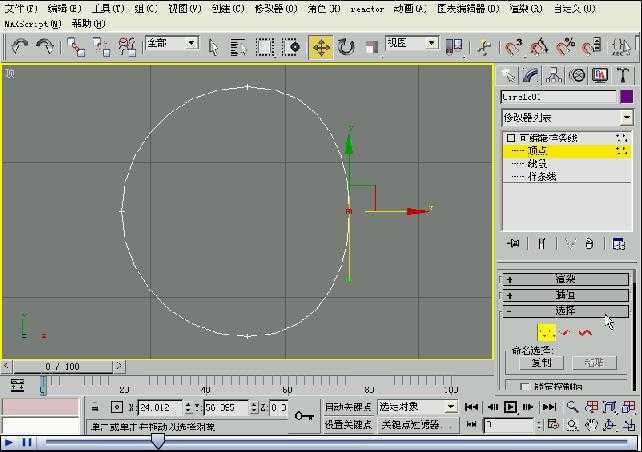Expand the 渲染 rollout
642x452 pixels.
click(x=565, y=279)
